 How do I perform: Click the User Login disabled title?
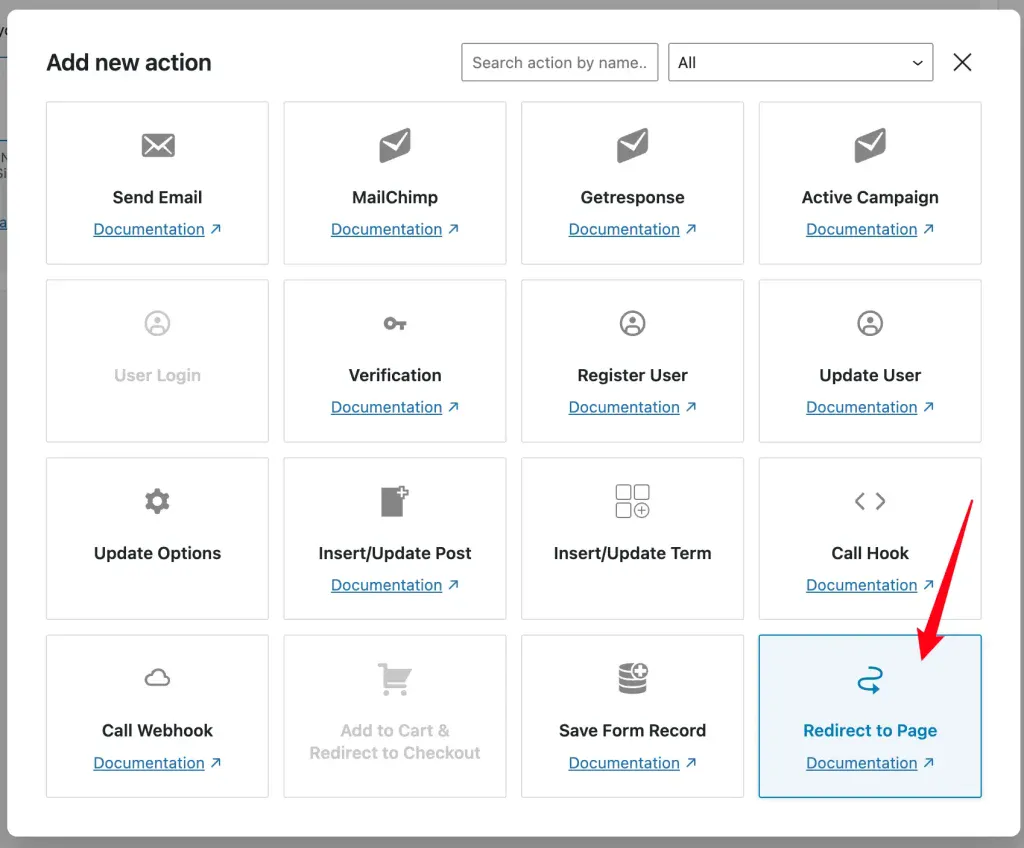[x=157, y=375]
